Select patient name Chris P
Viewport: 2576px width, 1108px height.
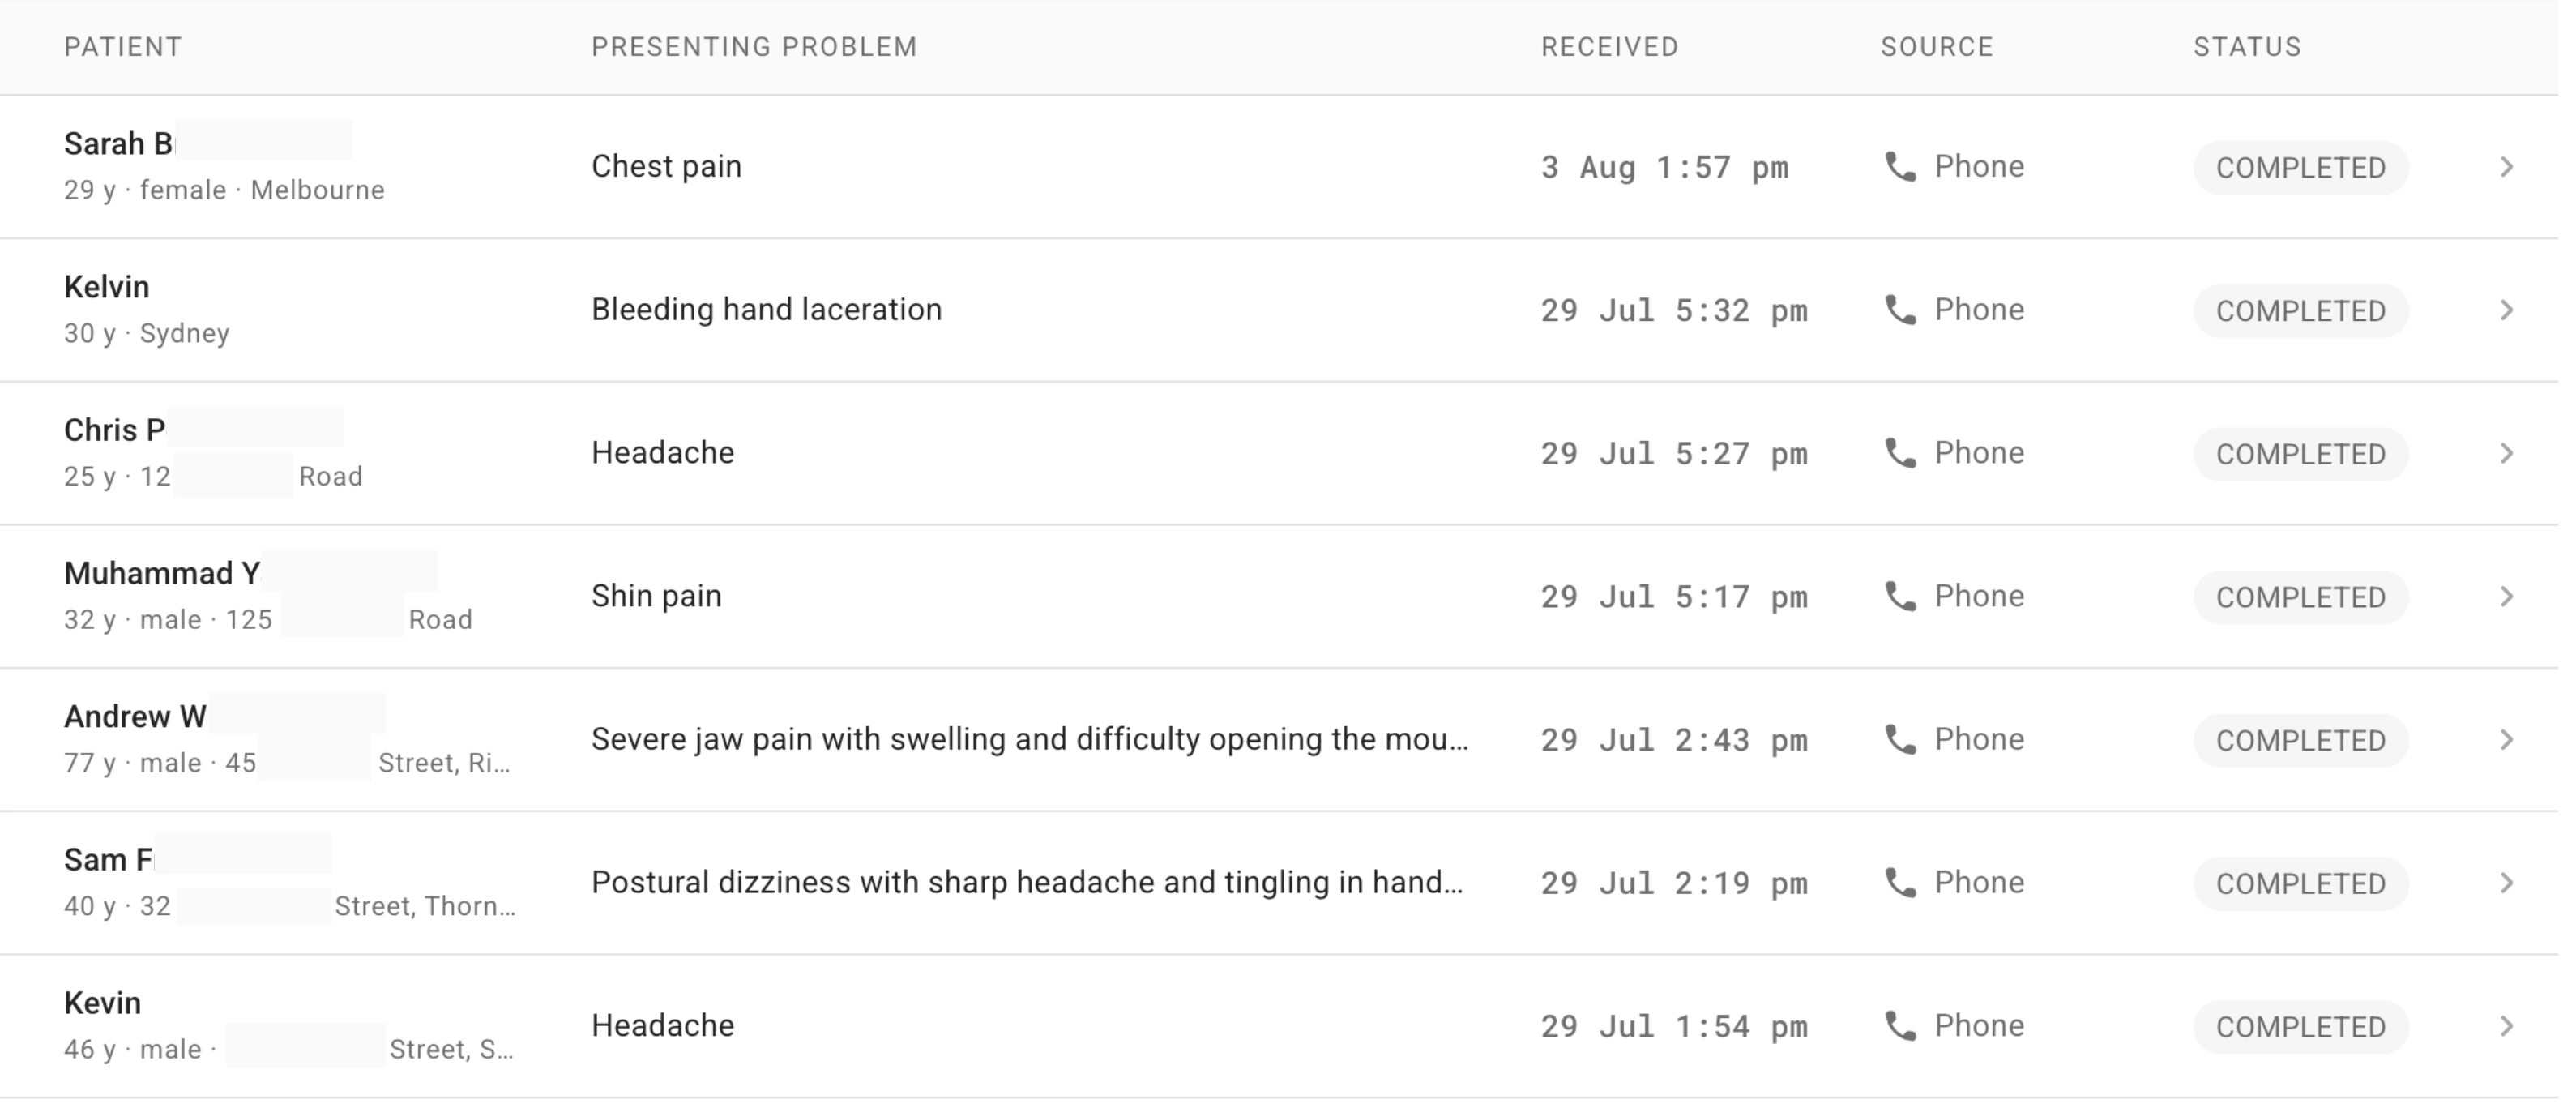[x=115, y=430]
